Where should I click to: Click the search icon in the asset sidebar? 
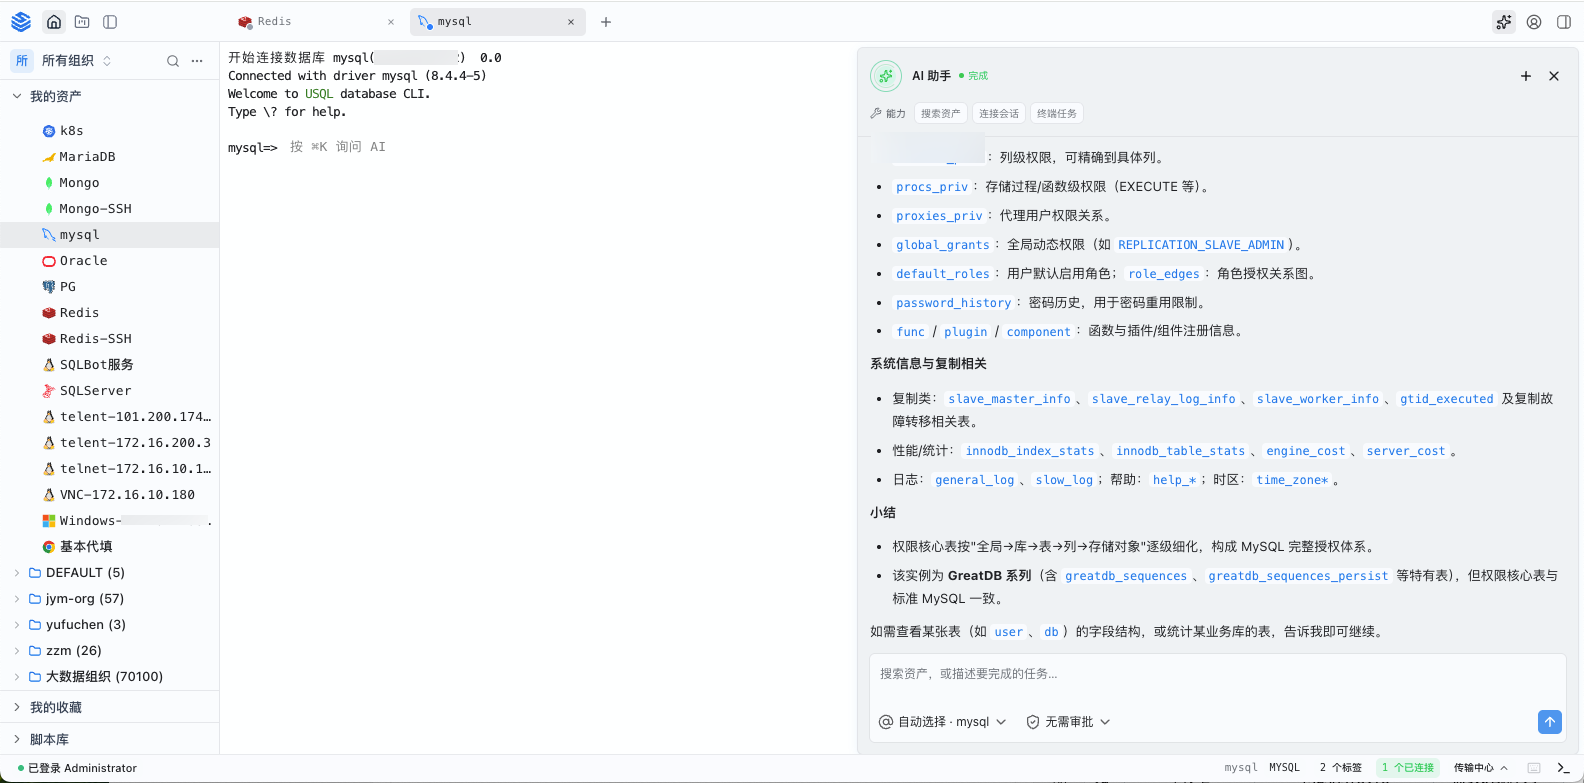click(x=173, y=61)
